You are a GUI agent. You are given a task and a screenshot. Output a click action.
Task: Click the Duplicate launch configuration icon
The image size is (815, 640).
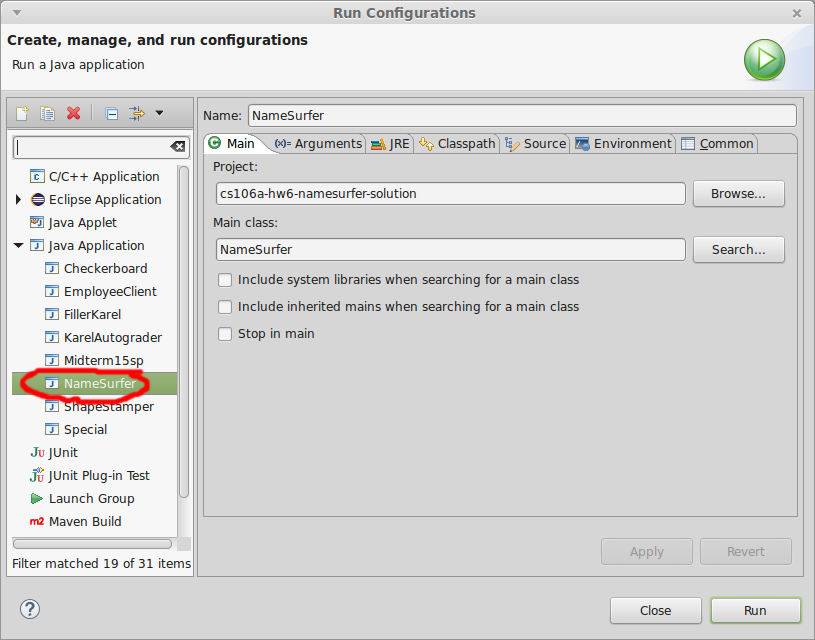pyautogui.click(x=47, y=113)
